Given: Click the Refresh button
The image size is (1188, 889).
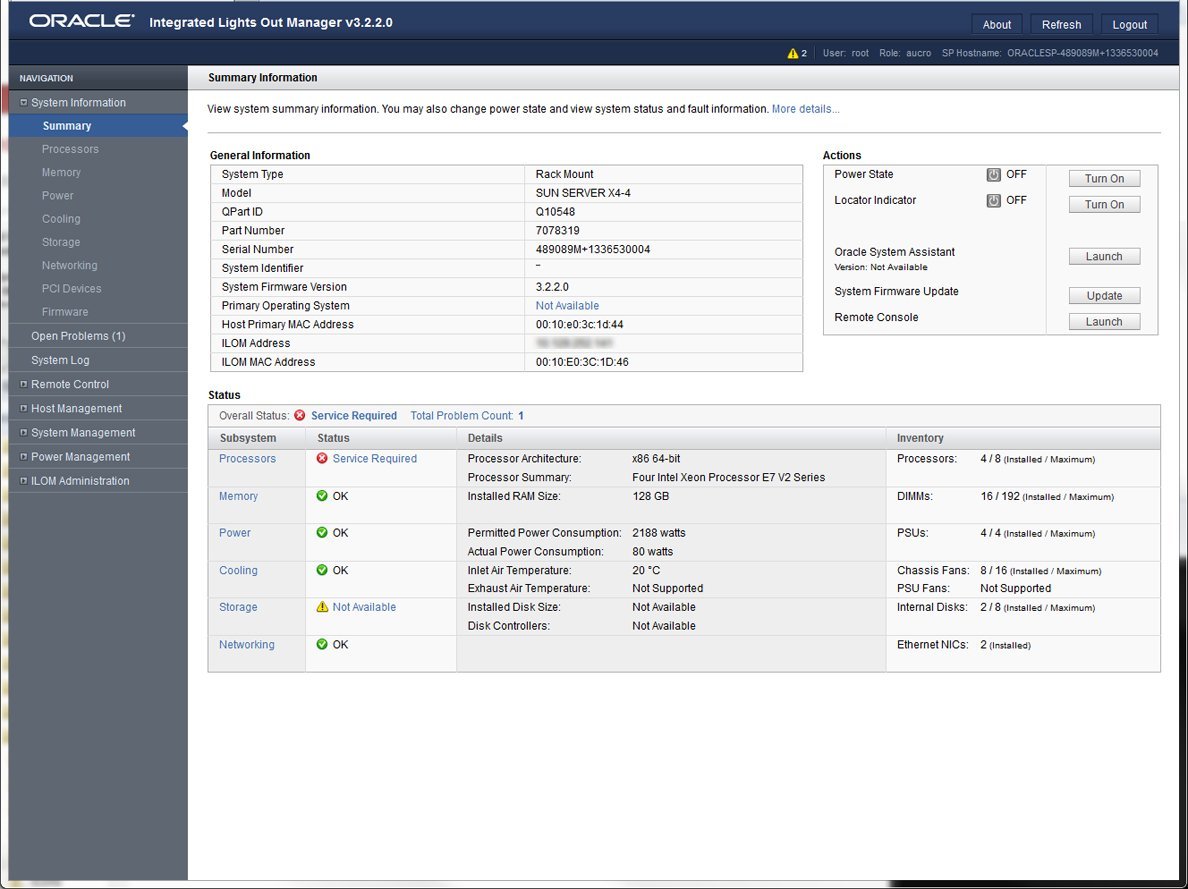Looking at the screenshot, I should point(1061,24).
